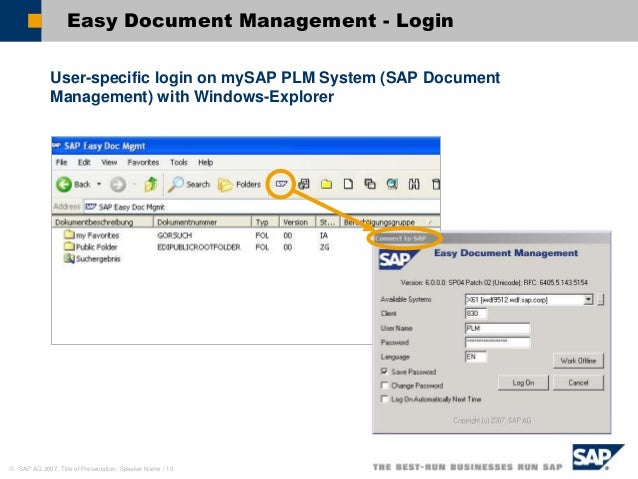Click FOL type in my Favorites row

click(x=262, y=235)
